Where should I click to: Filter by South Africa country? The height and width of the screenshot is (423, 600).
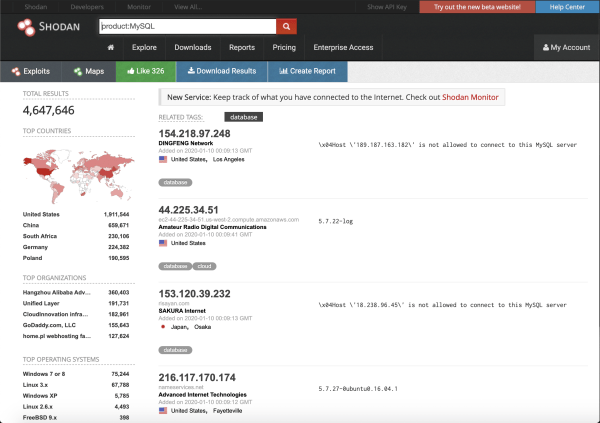[x=40, y=236]
